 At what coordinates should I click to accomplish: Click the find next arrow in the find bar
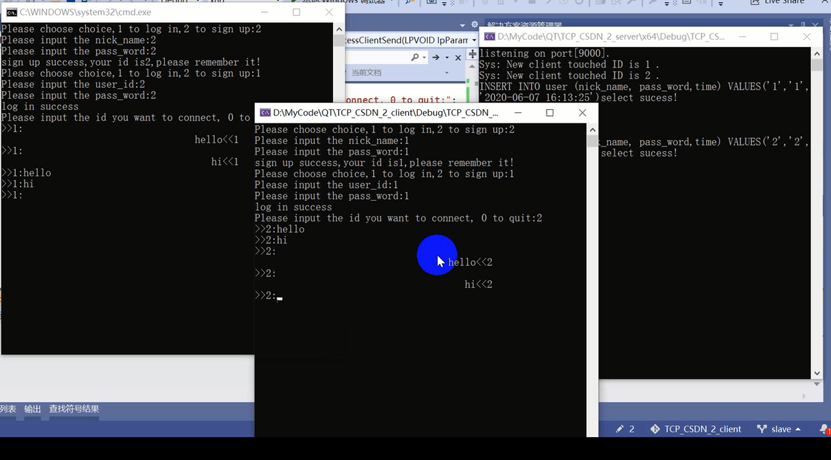pos(435,57)
